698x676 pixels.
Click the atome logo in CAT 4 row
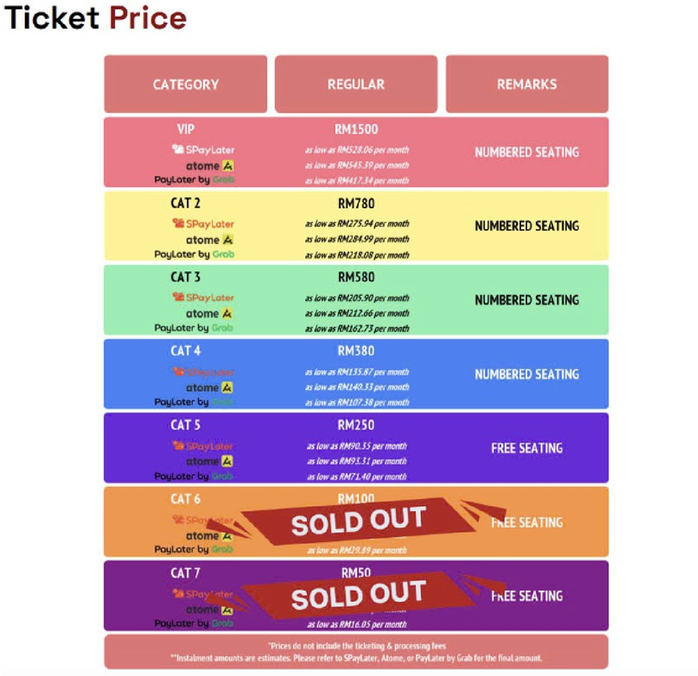210,388
